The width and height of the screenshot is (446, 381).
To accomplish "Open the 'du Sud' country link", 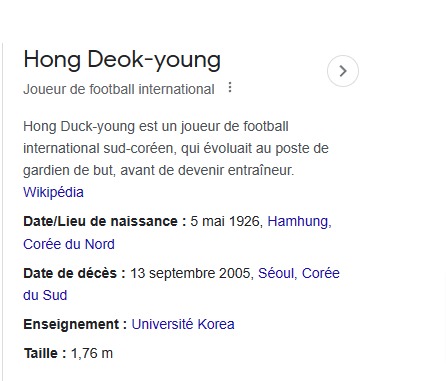I will pyautogui.click(x=45, y=295).
